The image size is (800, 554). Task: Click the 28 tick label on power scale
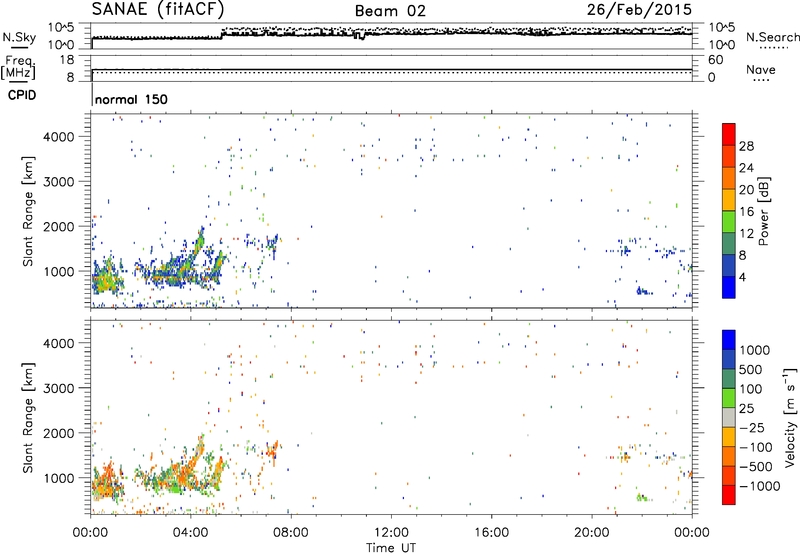(746, 146)
